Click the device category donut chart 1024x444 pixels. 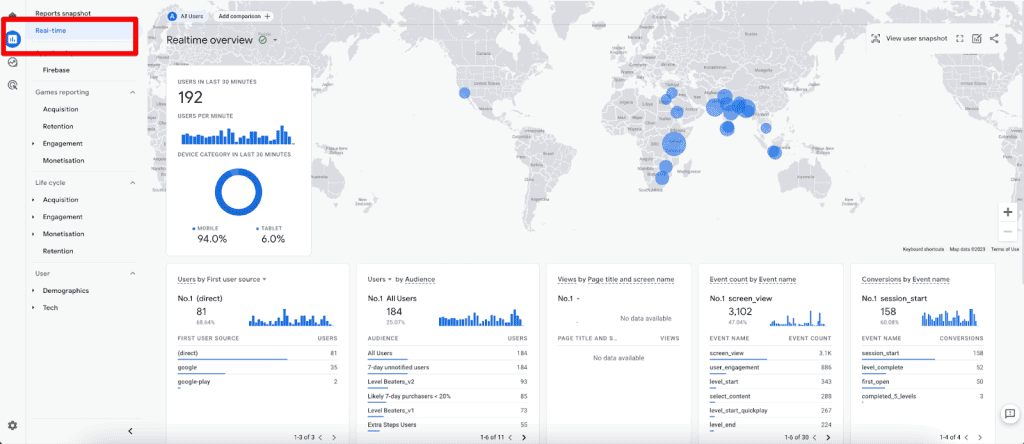click(x=238, y=193)
